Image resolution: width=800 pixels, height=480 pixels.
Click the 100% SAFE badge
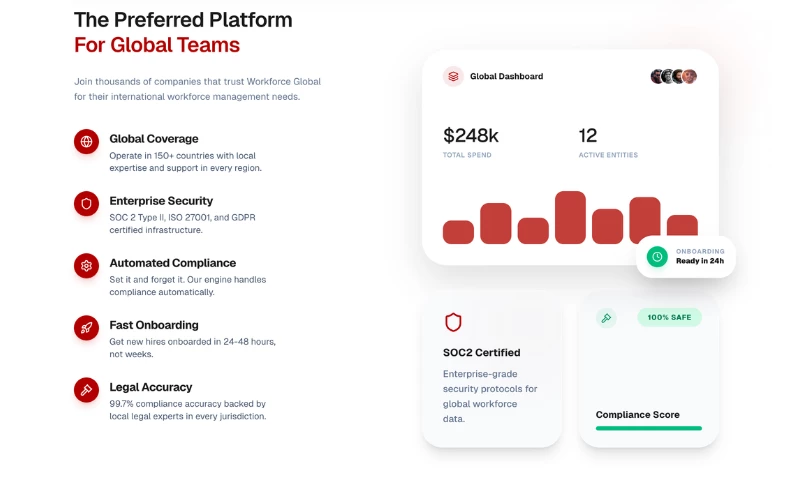point(669,317)
